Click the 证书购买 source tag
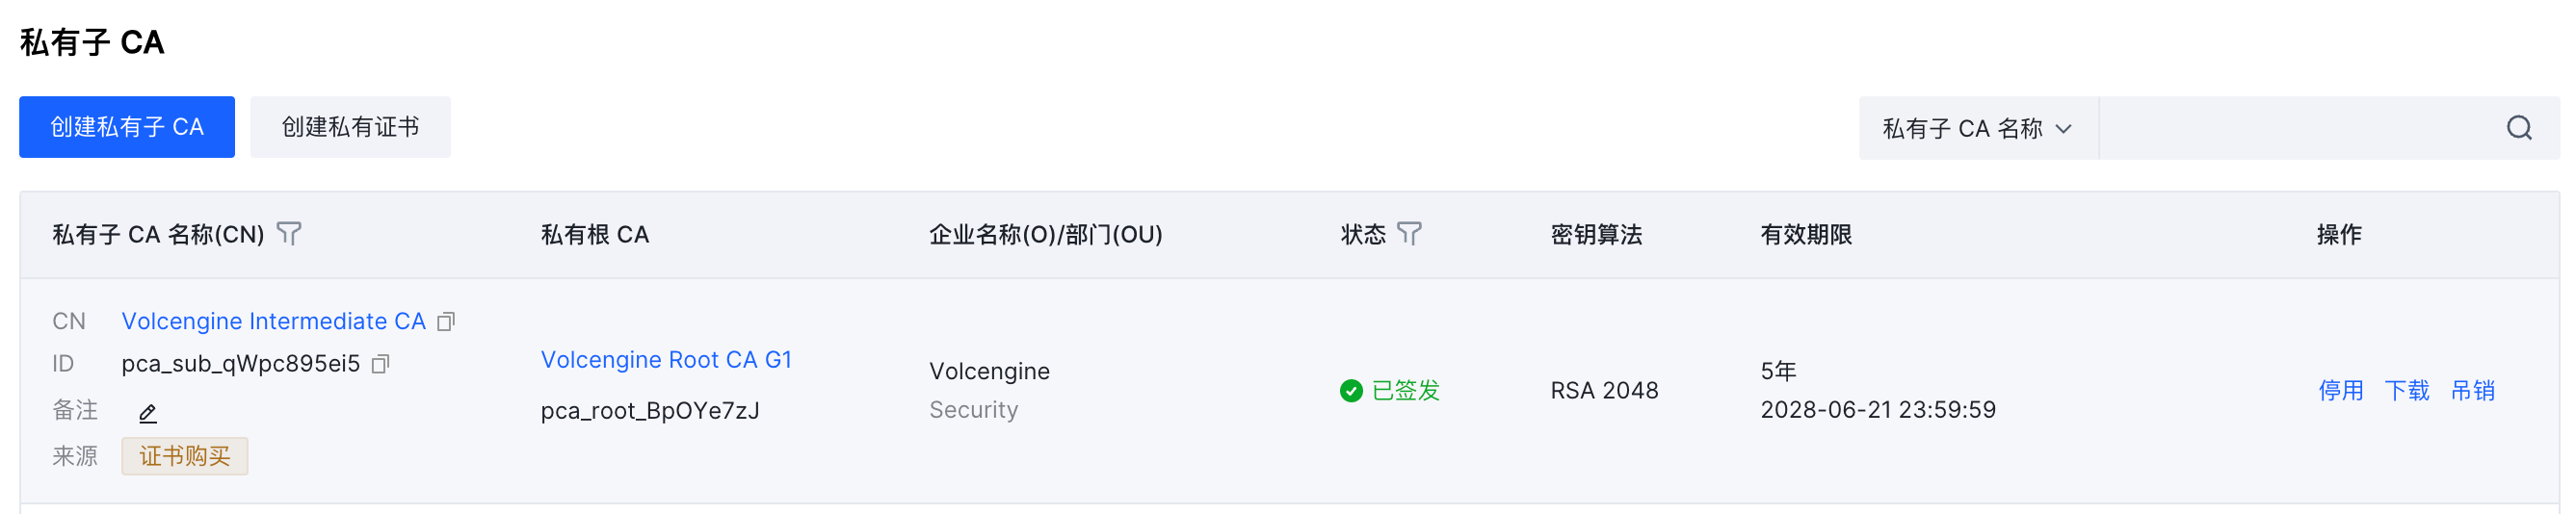The image size is (2576, 514). coord(185,457)
